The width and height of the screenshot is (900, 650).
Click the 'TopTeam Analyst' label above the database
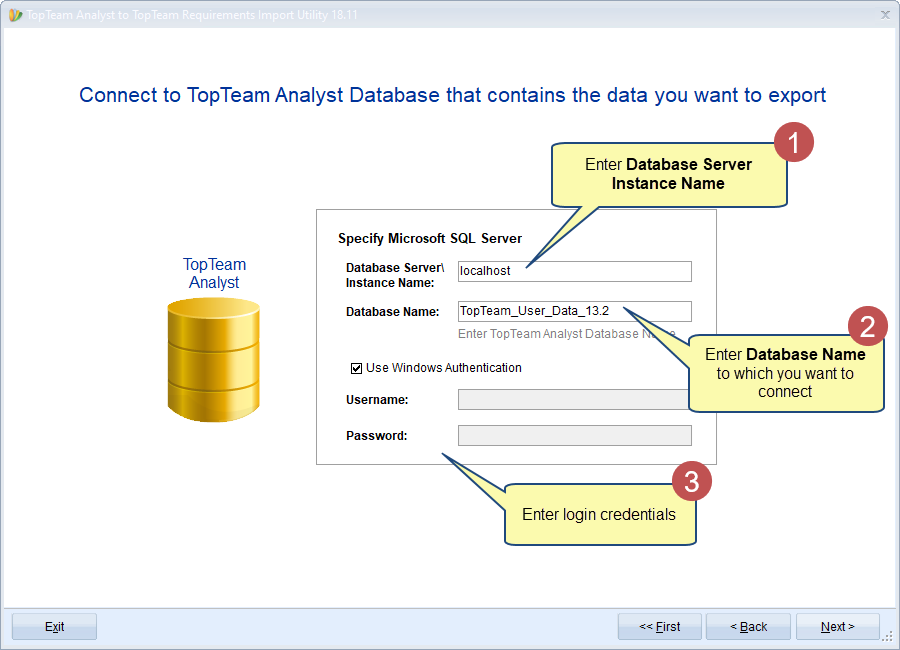(x=214, y=273)
